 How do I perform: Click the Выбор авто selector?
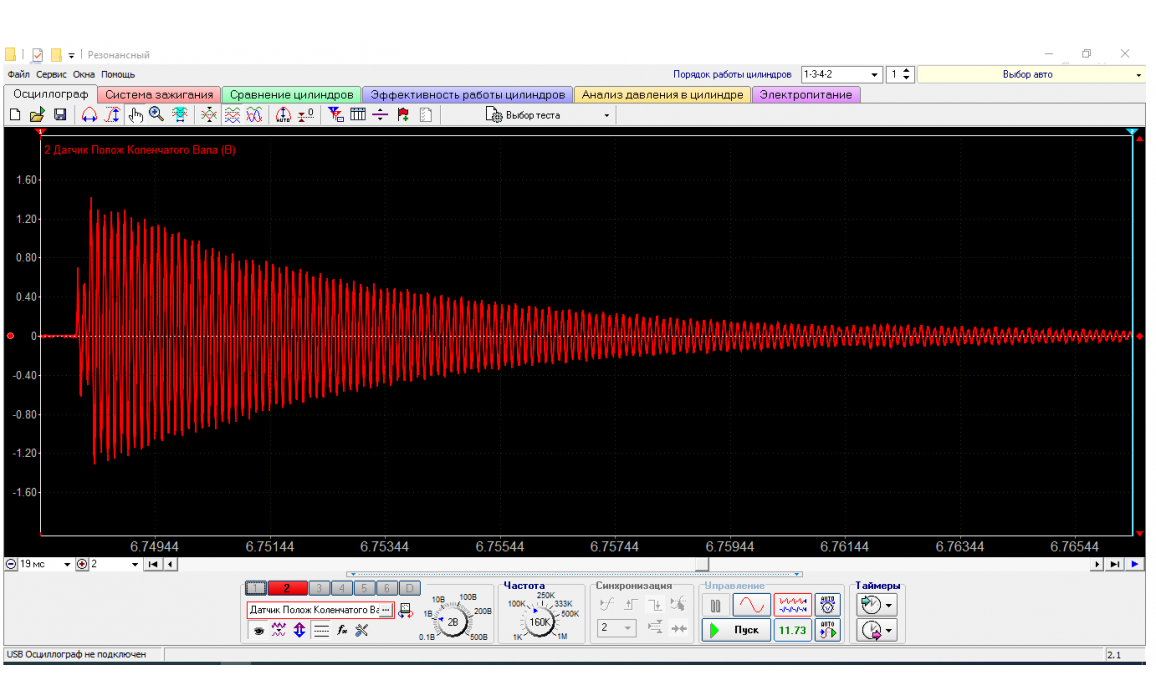tap(1029, 74)
